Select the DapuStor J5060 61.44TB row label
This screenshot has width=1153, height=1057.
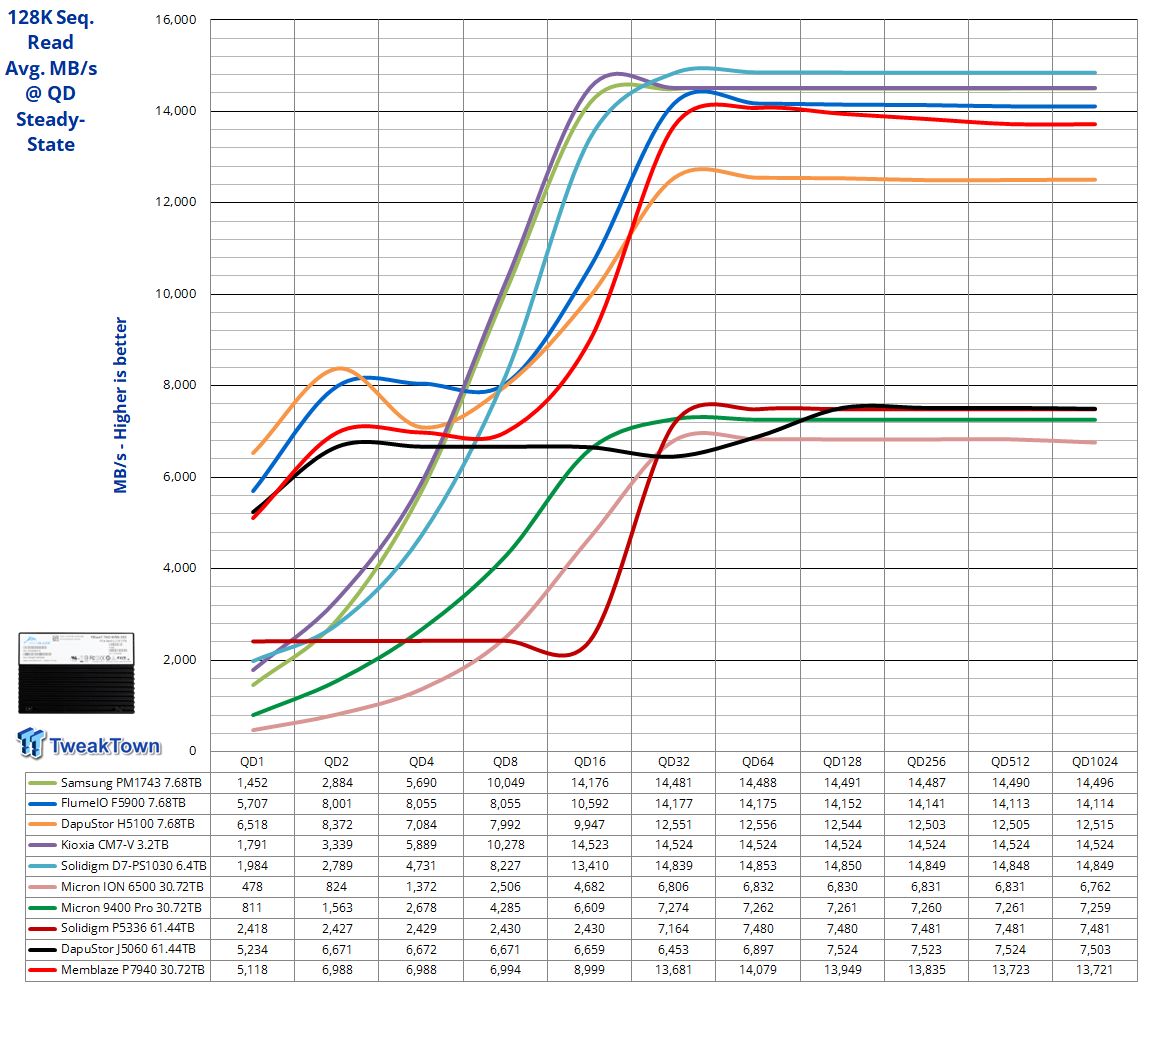coord(128,950)
